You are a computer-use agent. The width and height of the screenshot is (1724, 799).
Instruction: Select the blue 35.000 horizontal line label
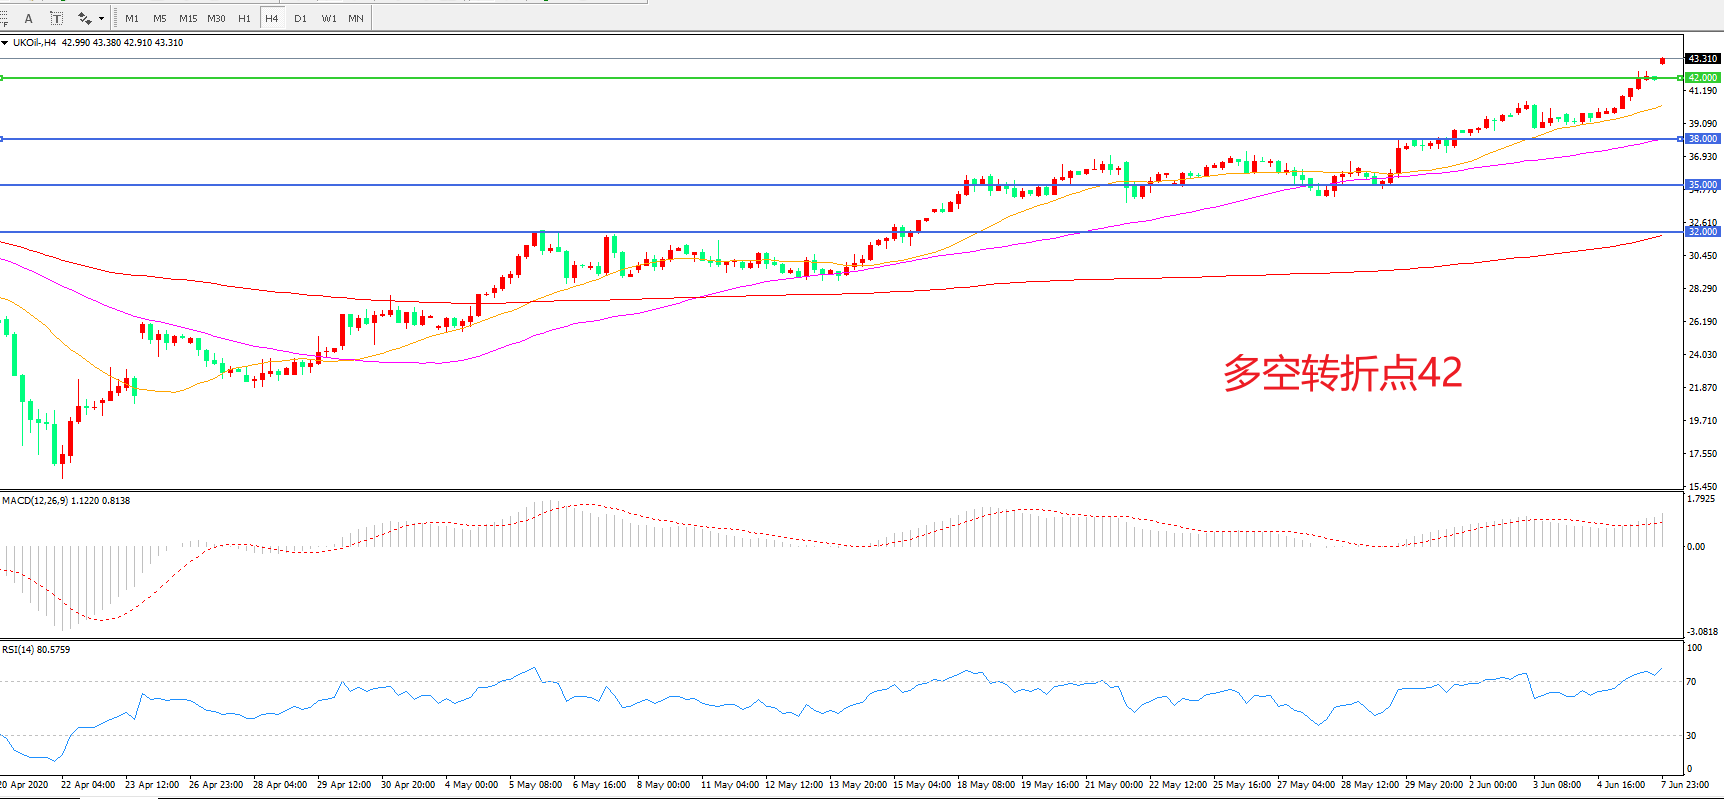tap(1702, 185)
